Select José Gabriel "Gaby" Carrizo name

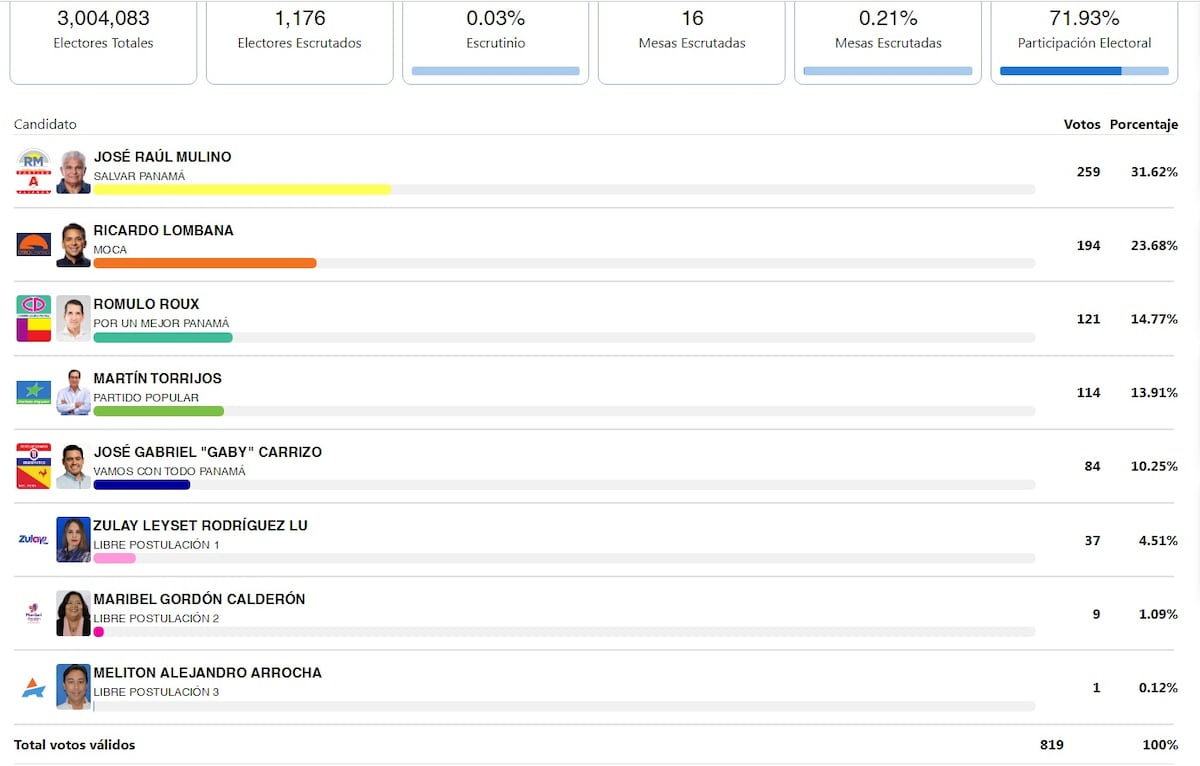207,452
